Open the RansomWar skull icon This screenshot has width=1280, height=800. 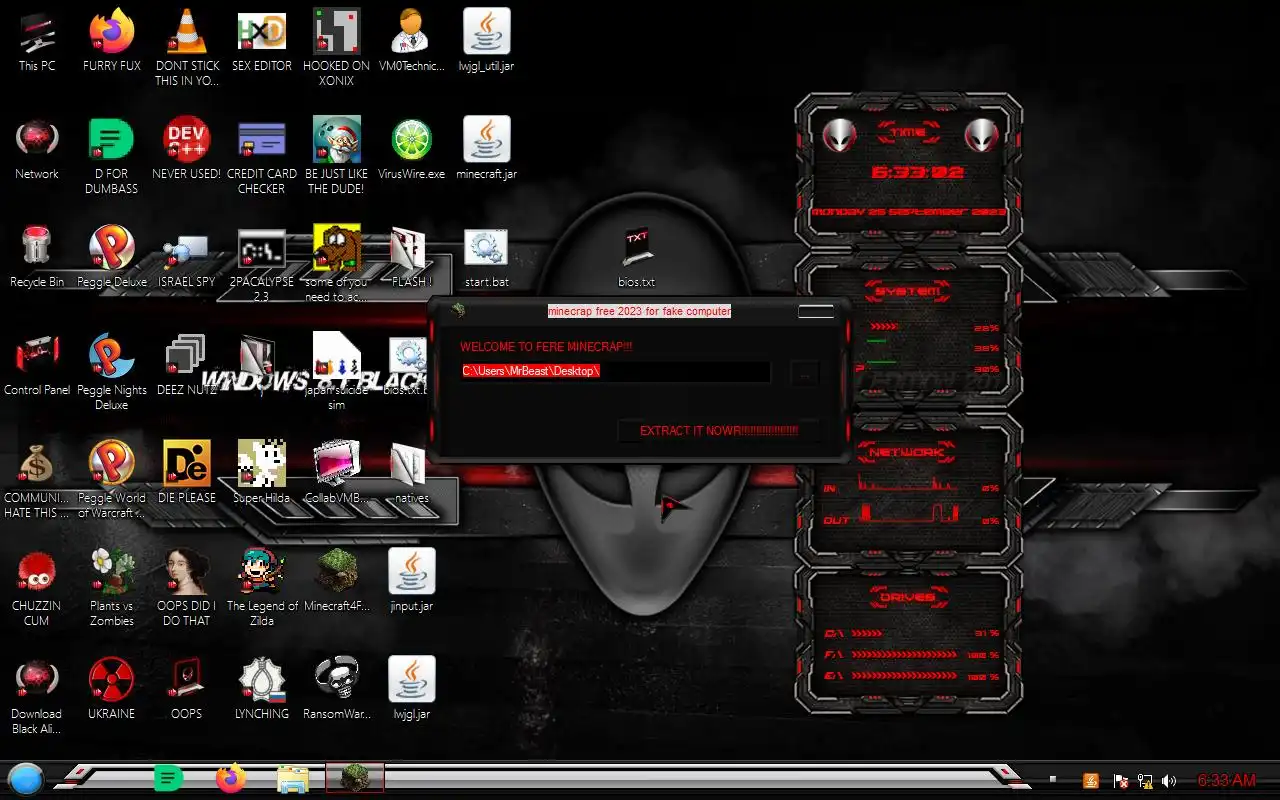tap(336, 688)
